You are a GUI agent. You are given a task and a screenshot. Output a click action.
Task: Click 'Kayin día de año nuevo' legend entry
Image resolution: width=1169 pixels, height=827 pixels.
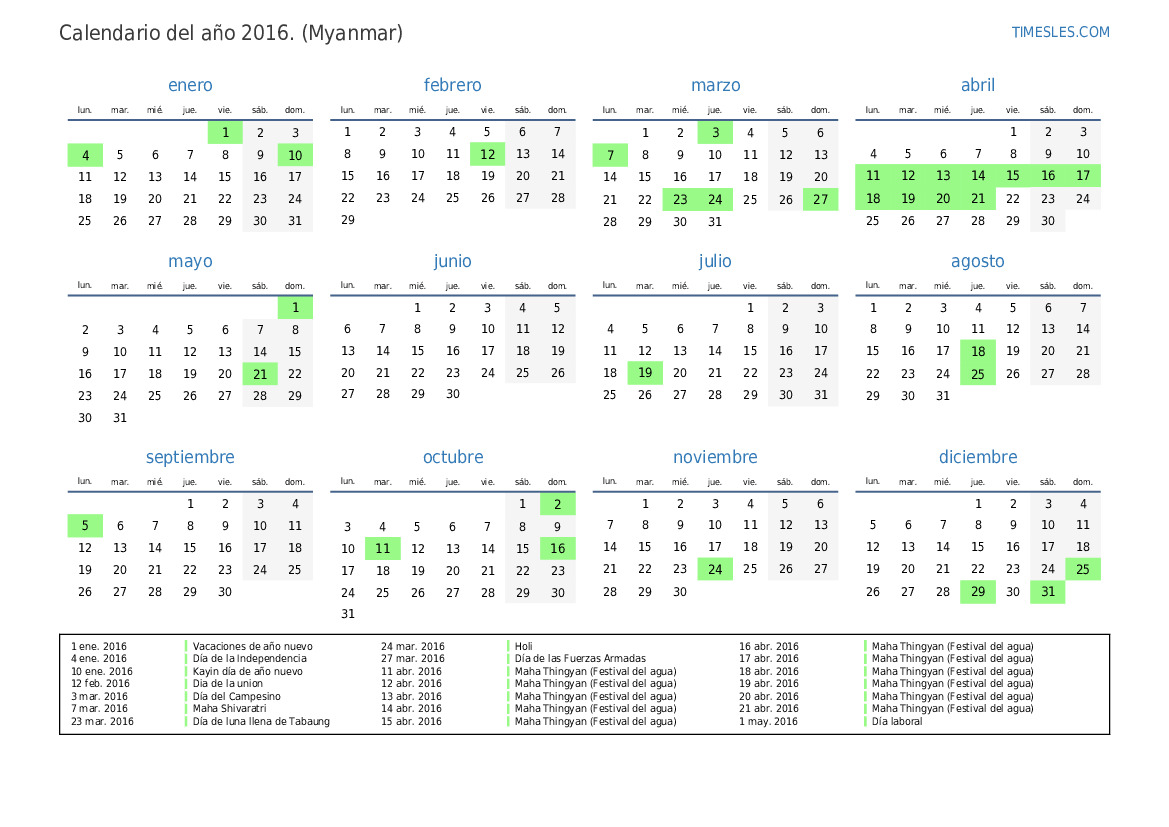248,671
